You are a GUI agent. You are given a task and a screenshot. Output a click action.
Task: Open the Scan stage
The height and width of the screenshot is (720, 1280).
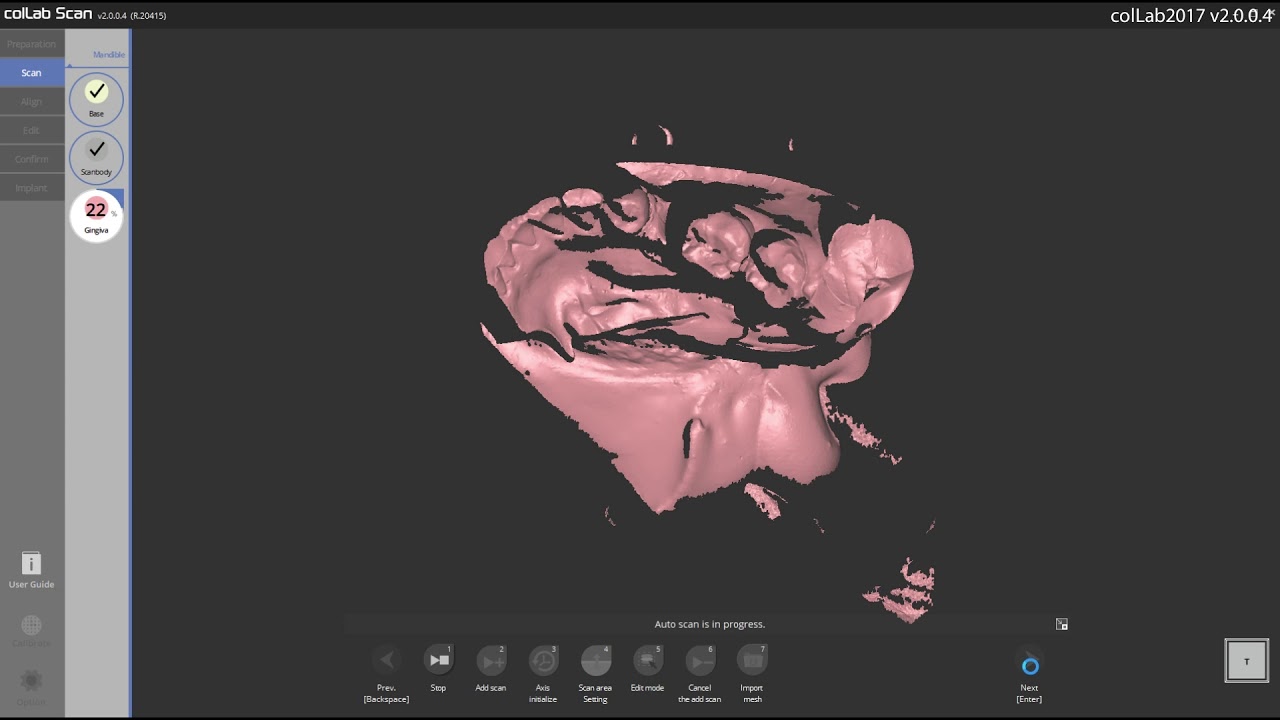[32, 73]
